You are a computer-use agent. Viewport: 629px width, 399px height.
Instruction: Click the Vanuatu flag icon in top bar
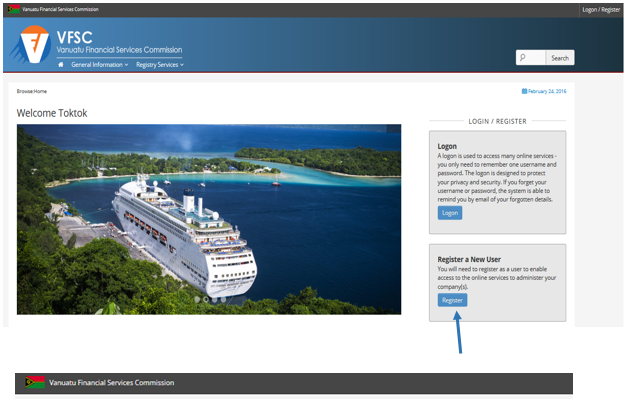click(x=14, y=9)
